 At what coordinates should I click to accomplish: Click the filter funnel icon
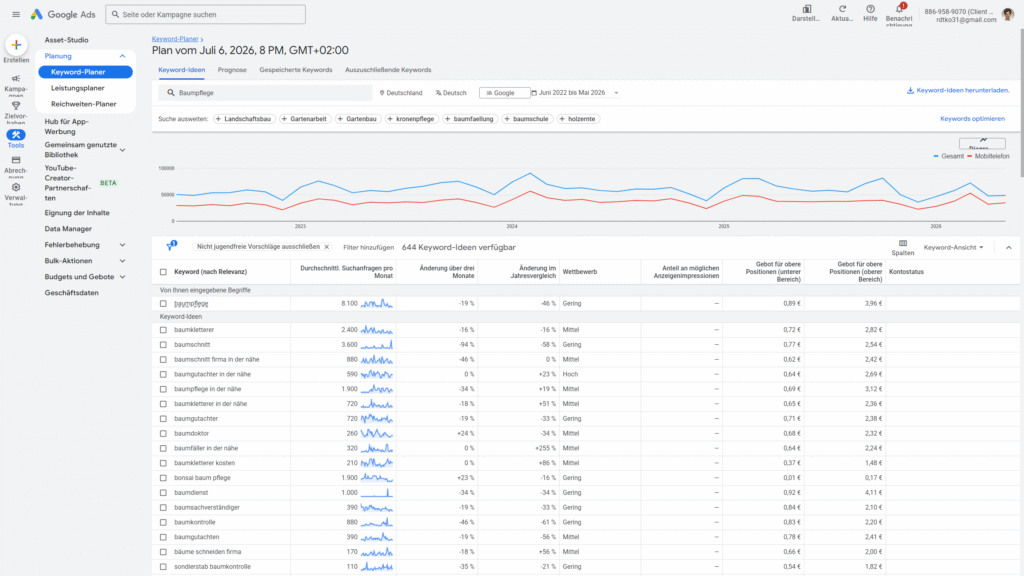pyautogui.click(x=171, y=246)
